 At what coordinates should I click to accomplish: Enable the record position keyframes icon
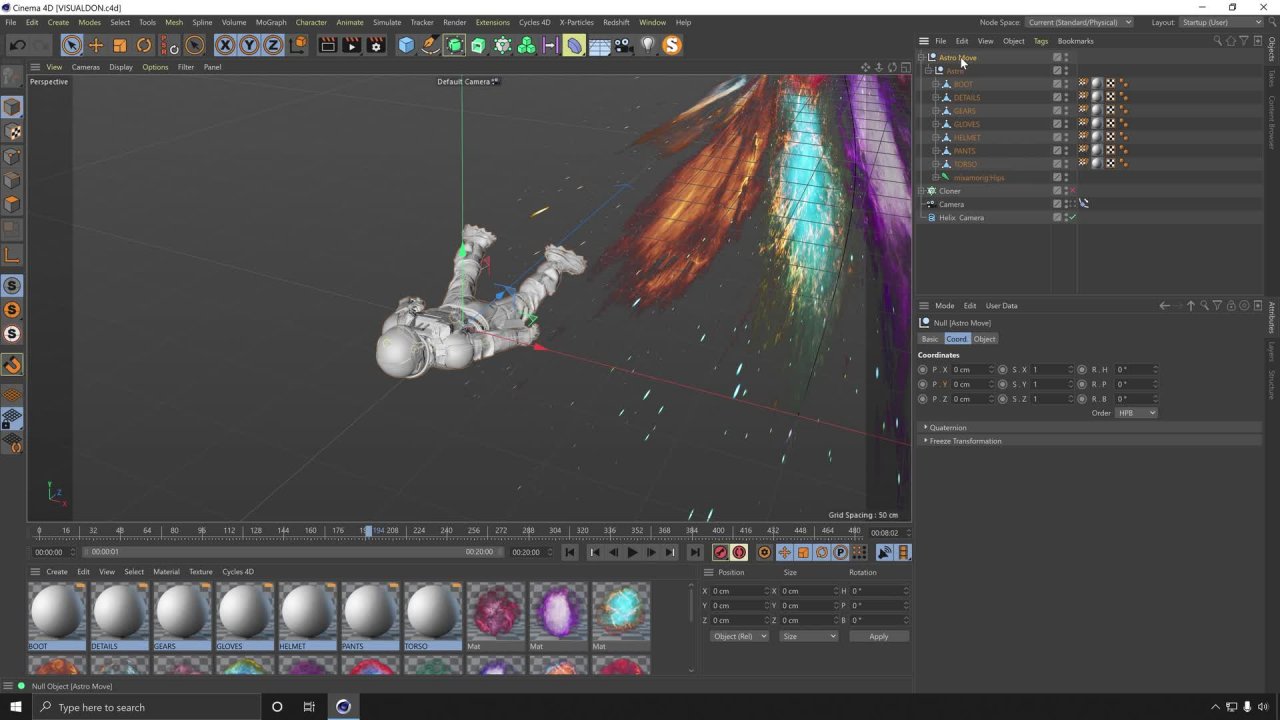point(785,552)
